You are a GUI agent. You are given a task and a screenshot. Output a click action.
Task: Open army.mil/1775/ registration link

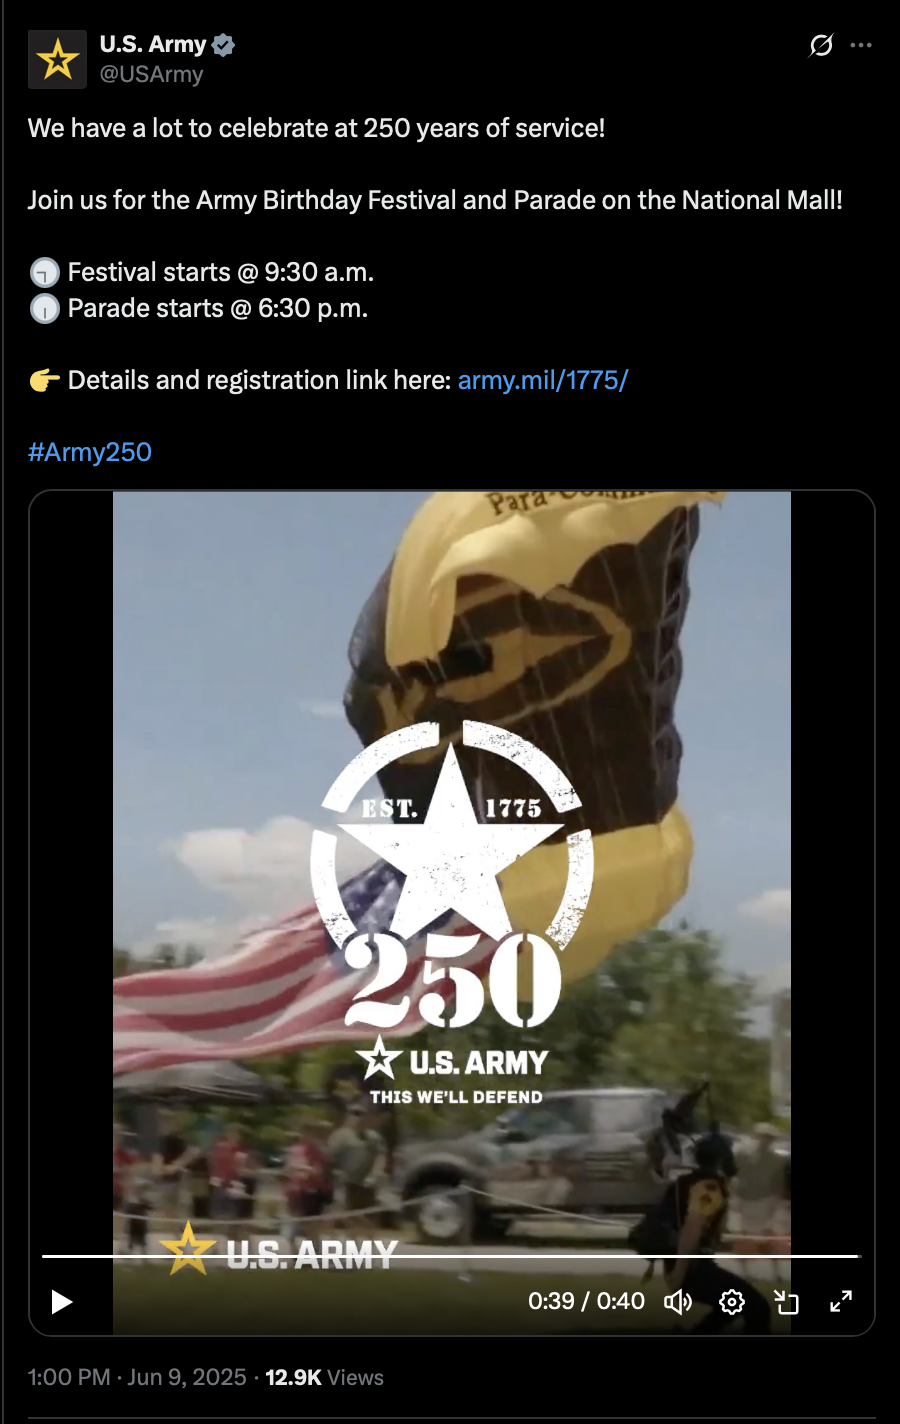(543, 380)
